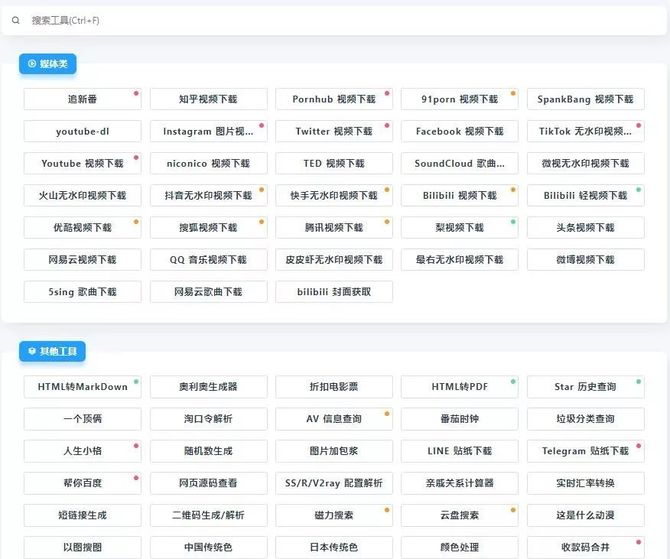This screenshot has height=559, width=670.
Task: Open 这是什么动漫 tool
Action: pyautogui.click(x=585, y=515)
